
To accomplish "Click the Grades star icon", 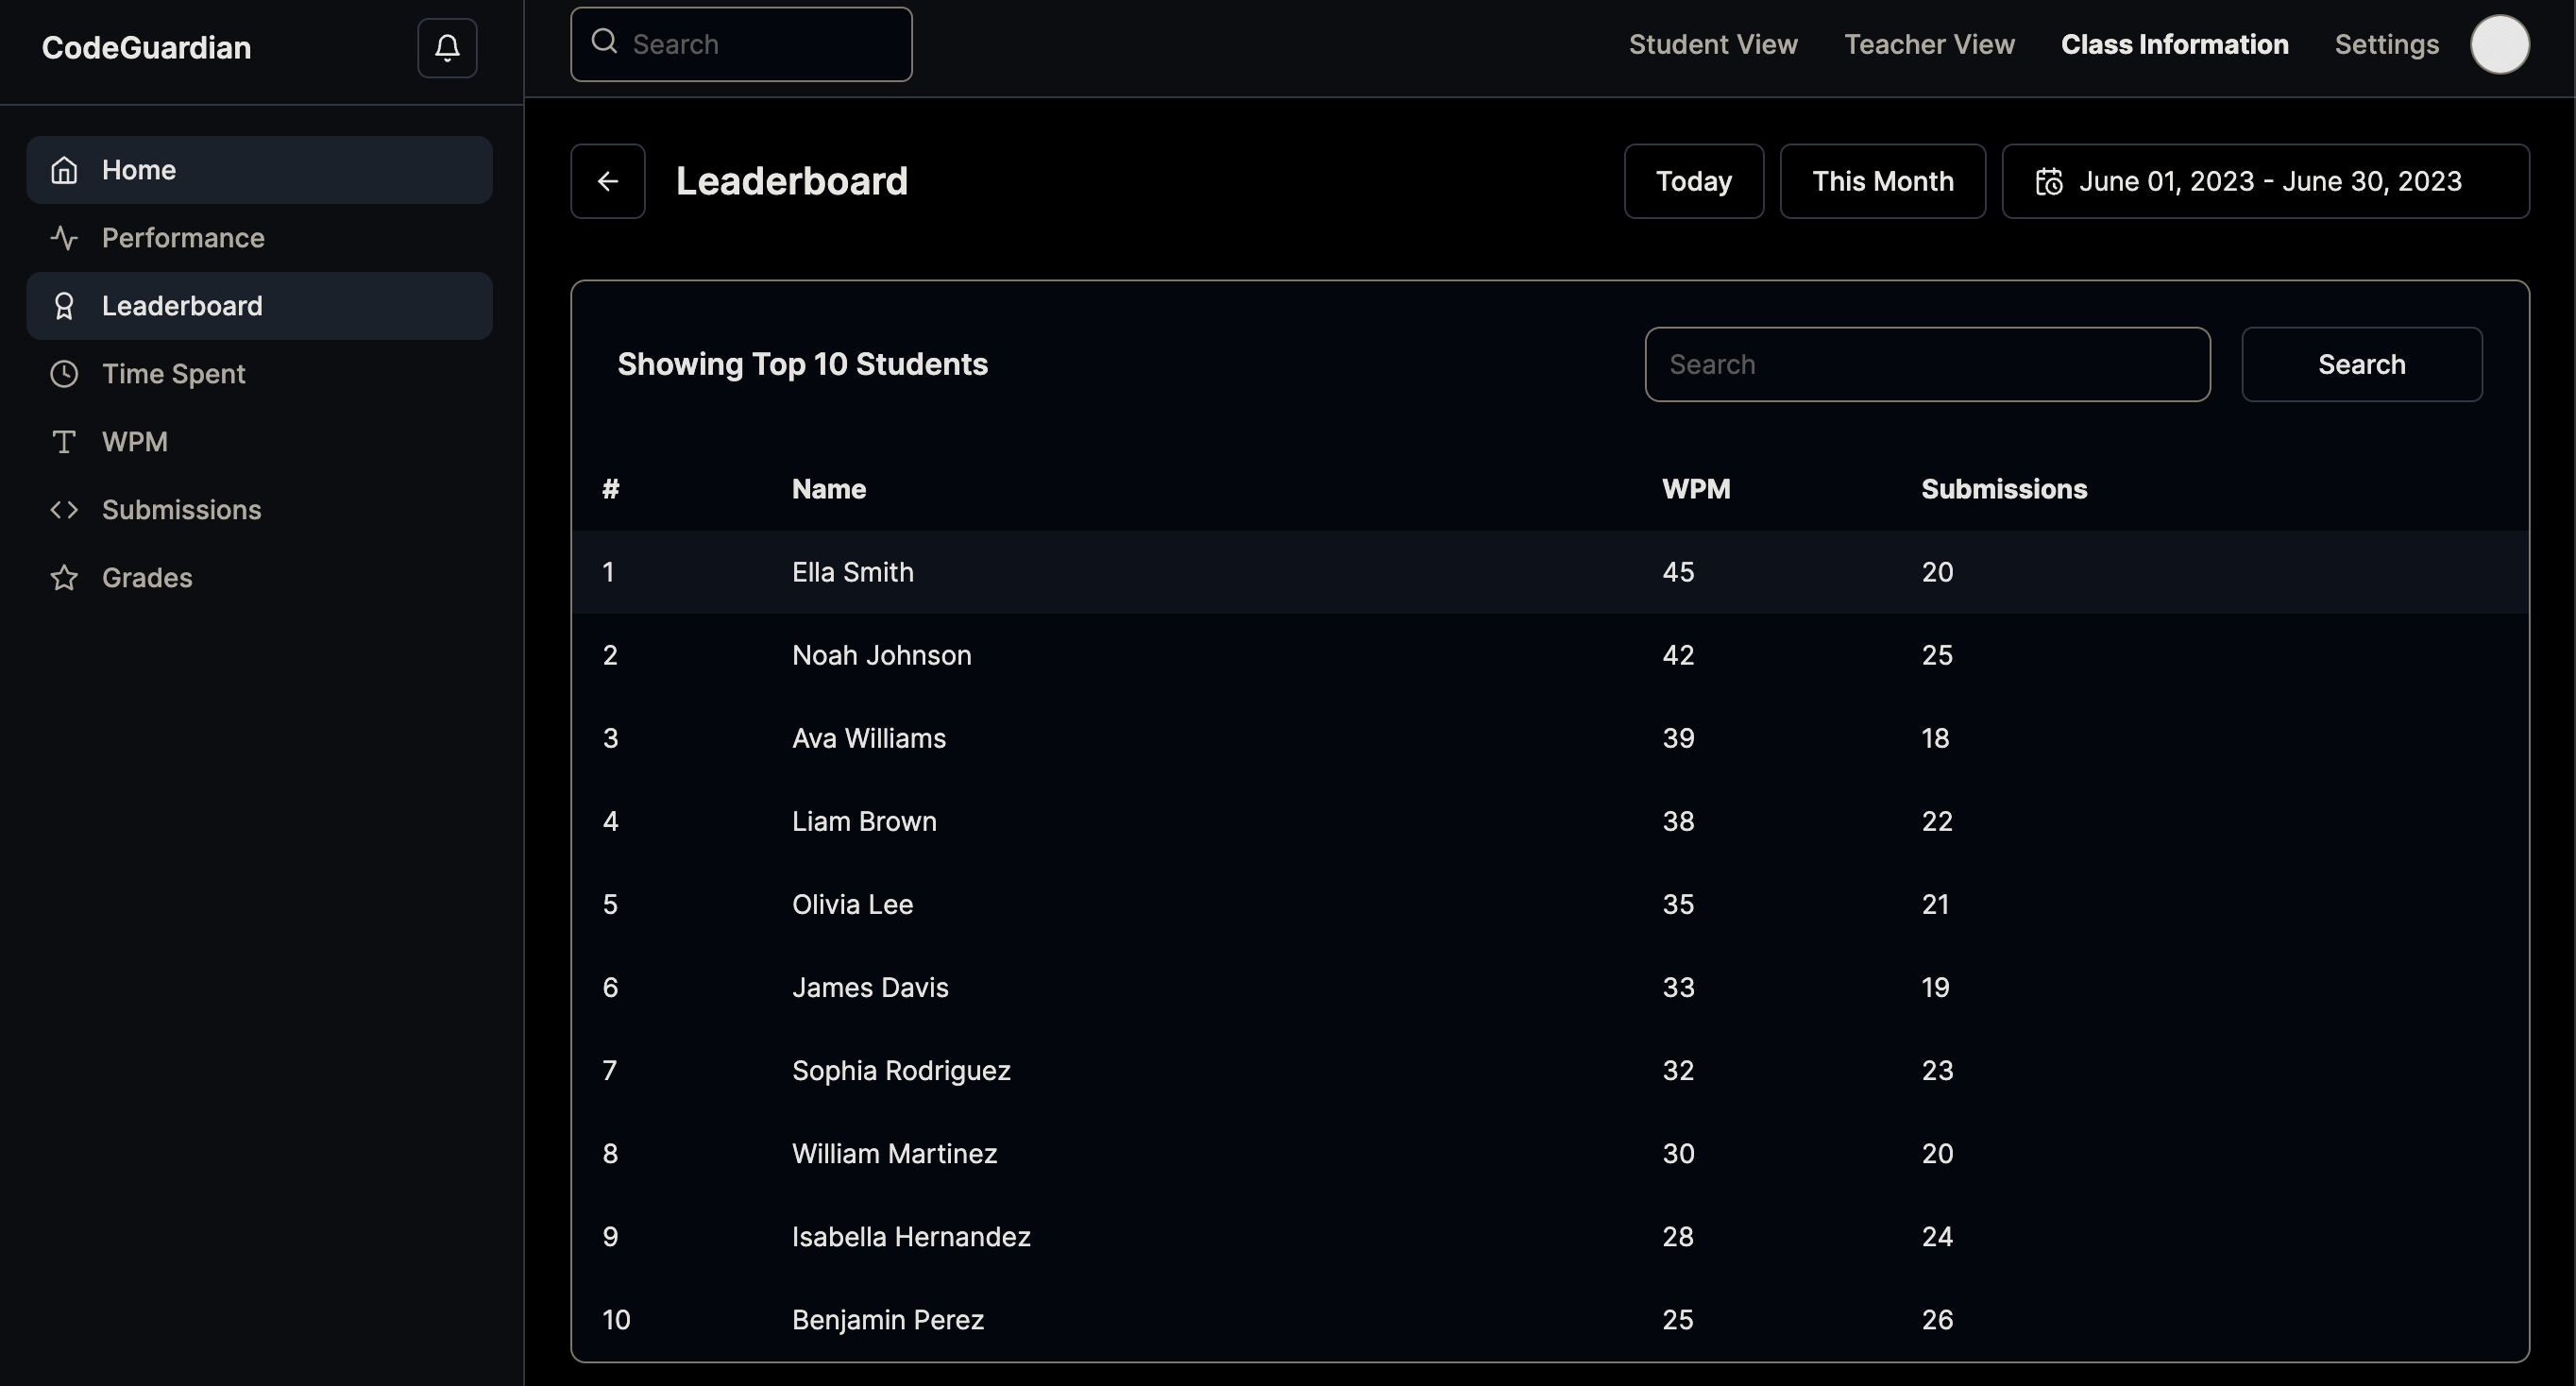I will pos(64,578).
